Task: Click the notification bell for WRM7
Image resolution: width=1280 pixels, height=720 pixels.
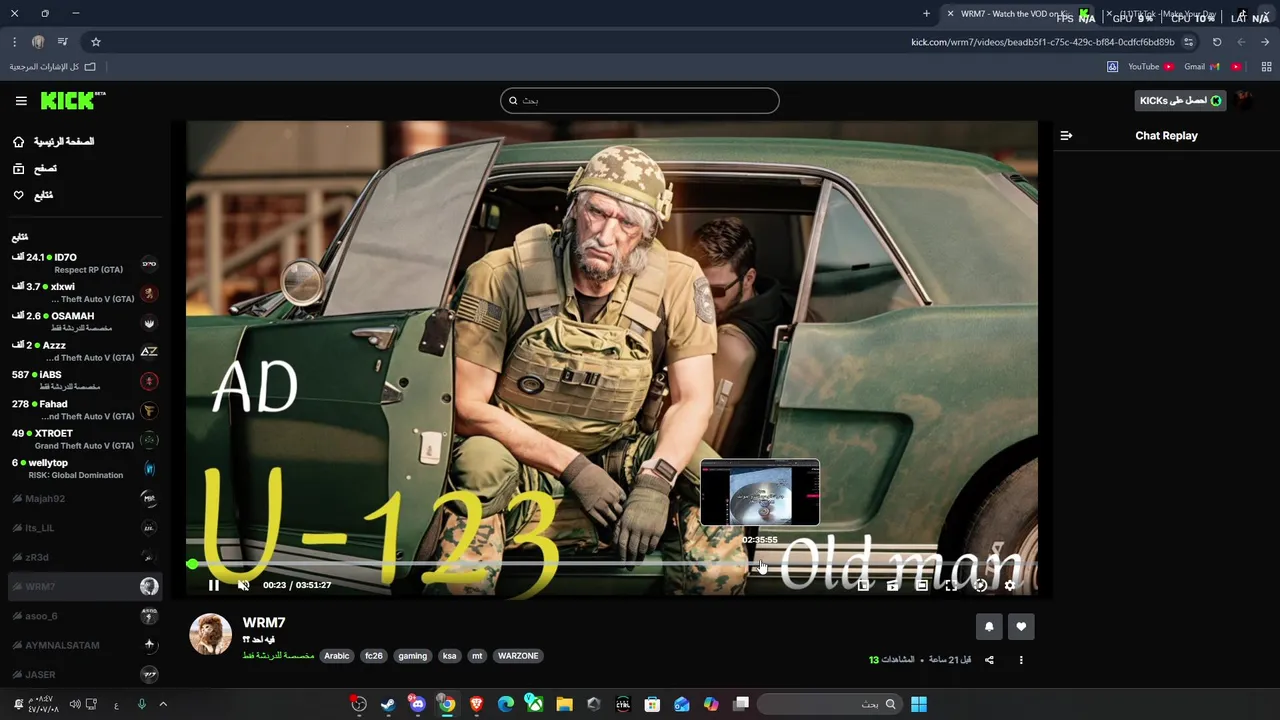Action: click(x=989, y=627)
